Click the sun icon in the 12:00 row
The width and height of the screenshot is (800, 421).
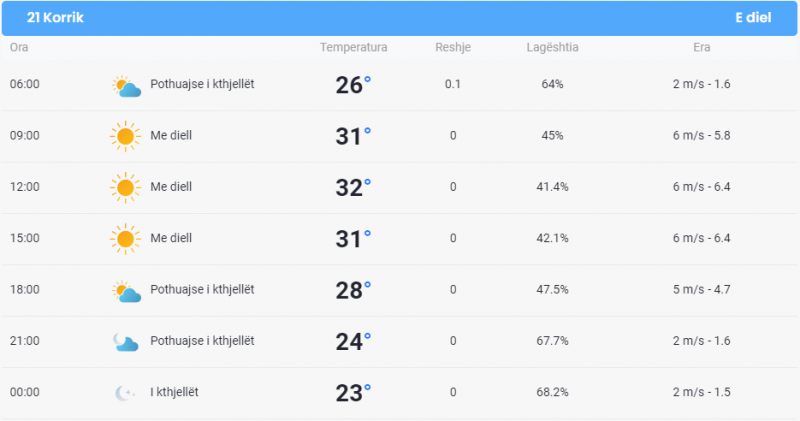tap(125, 187)
